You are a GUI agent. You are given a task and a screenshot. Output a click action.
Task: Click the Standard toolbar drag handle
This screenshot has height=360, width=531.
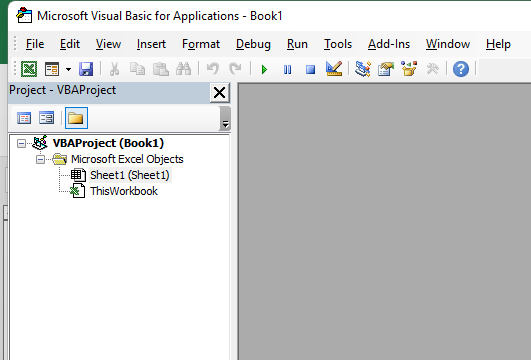click(x=15, y=69)
